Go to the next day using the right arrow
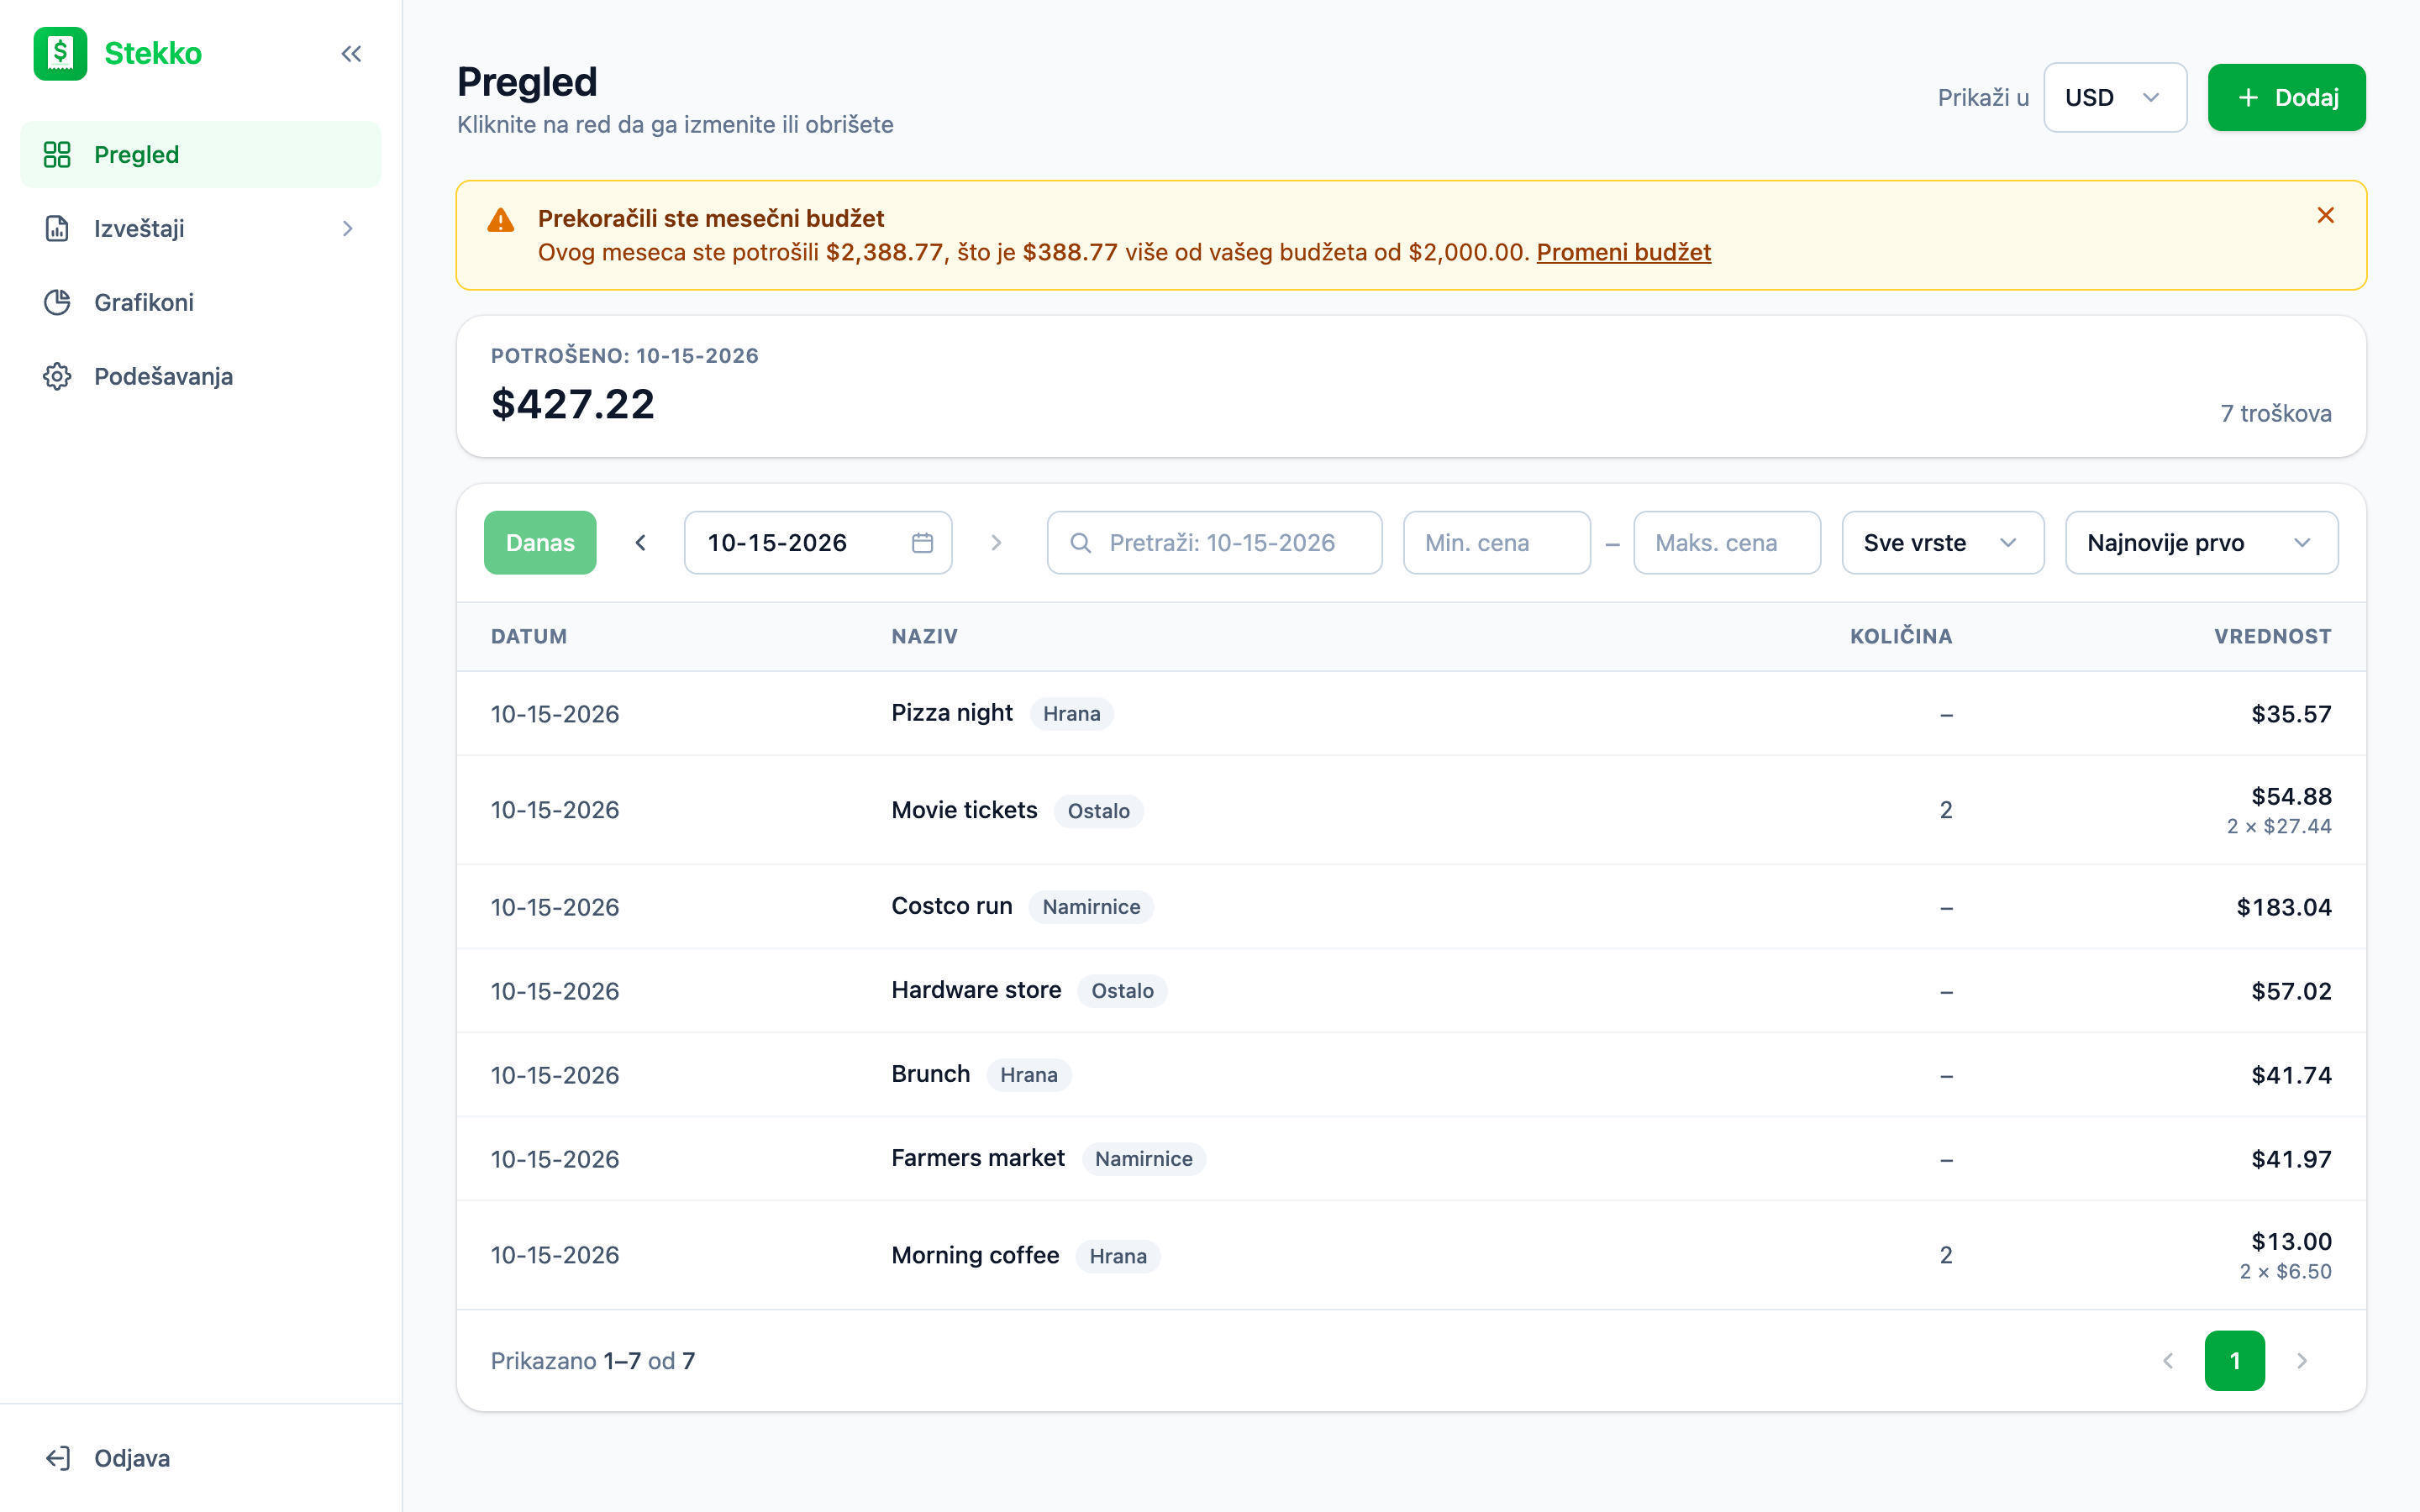 [996, 543]
